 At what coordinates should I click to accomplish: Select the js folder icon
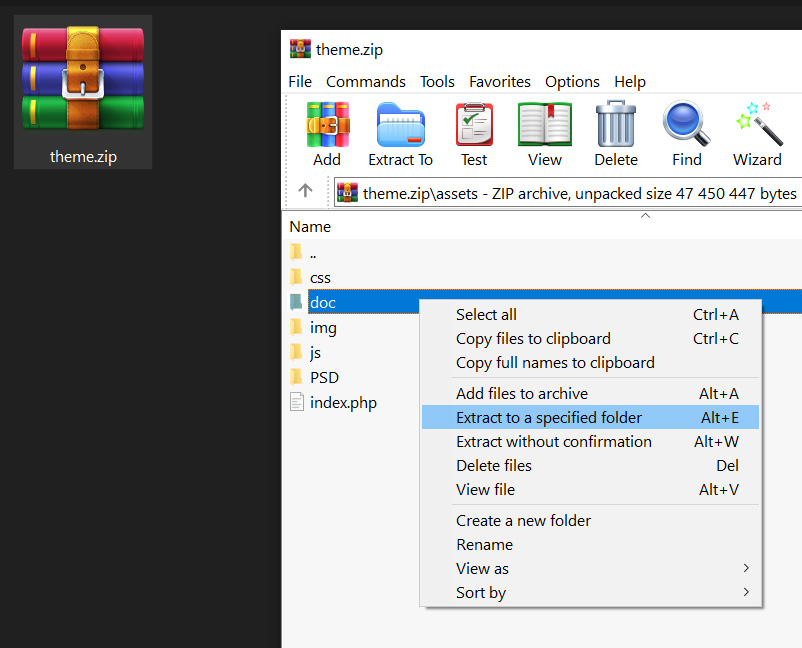[296, 351]
